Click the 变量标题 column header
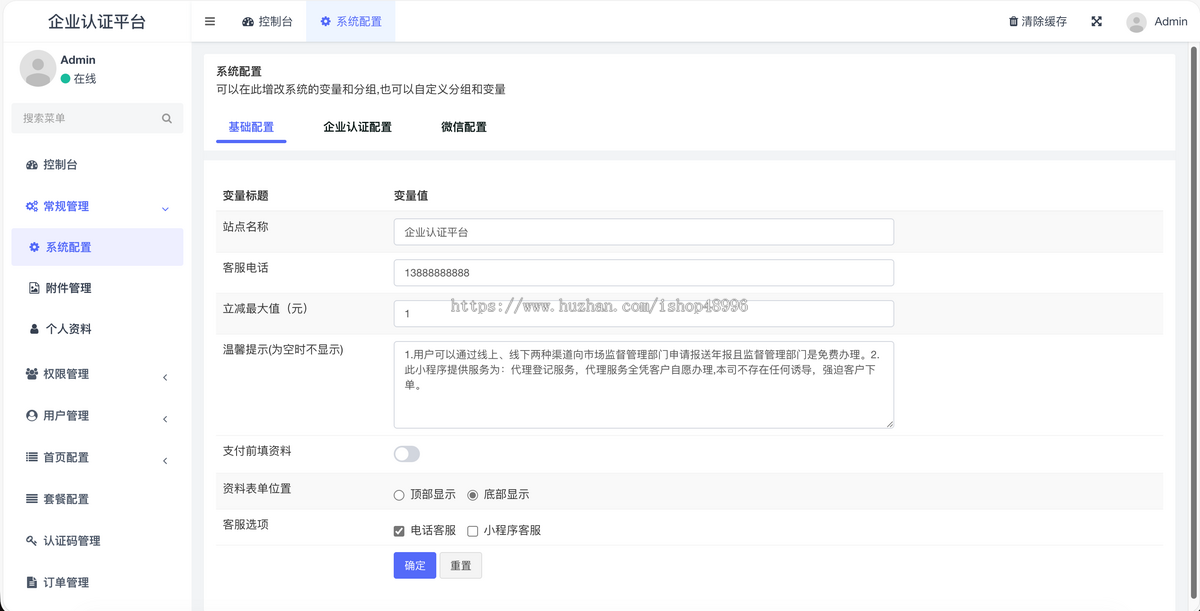 click(x=245, y=196)
